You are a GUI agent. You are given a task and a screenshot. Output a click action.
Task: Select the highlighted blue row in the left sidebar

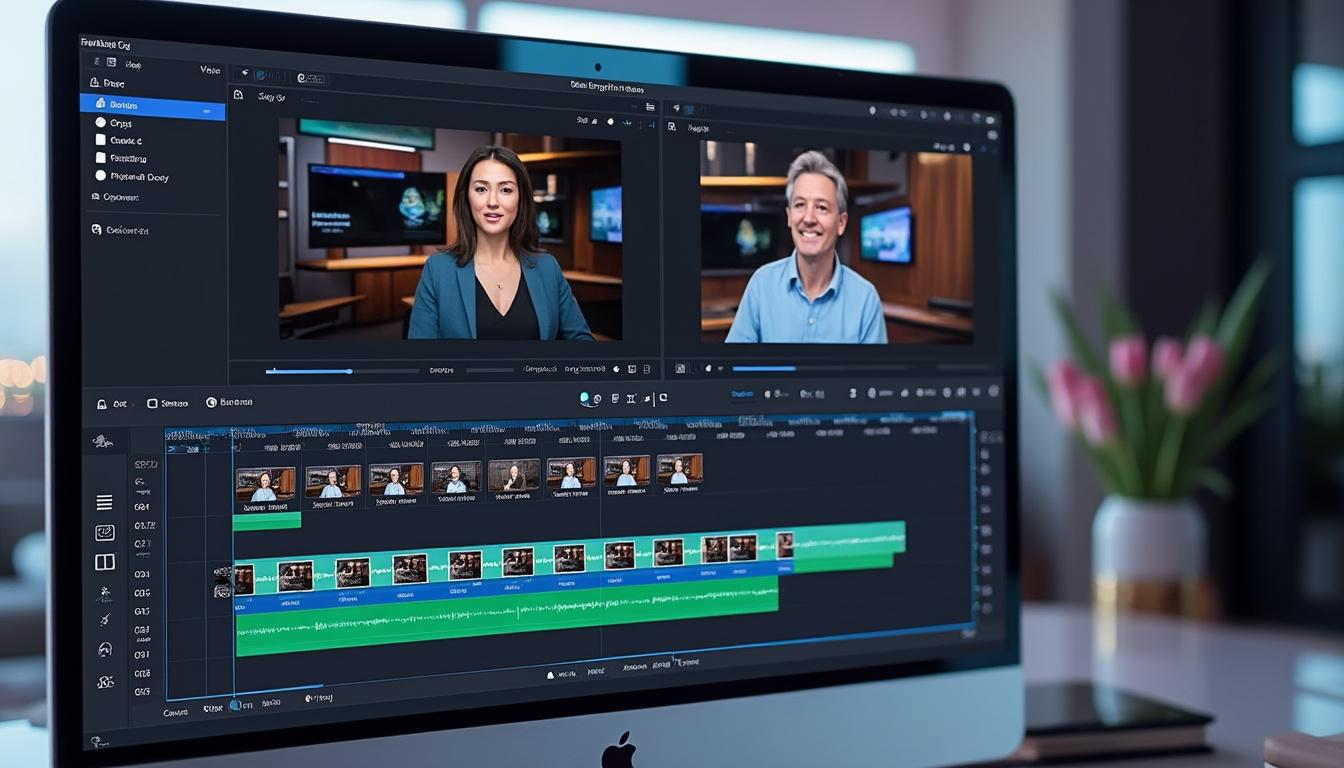[152, 105]
